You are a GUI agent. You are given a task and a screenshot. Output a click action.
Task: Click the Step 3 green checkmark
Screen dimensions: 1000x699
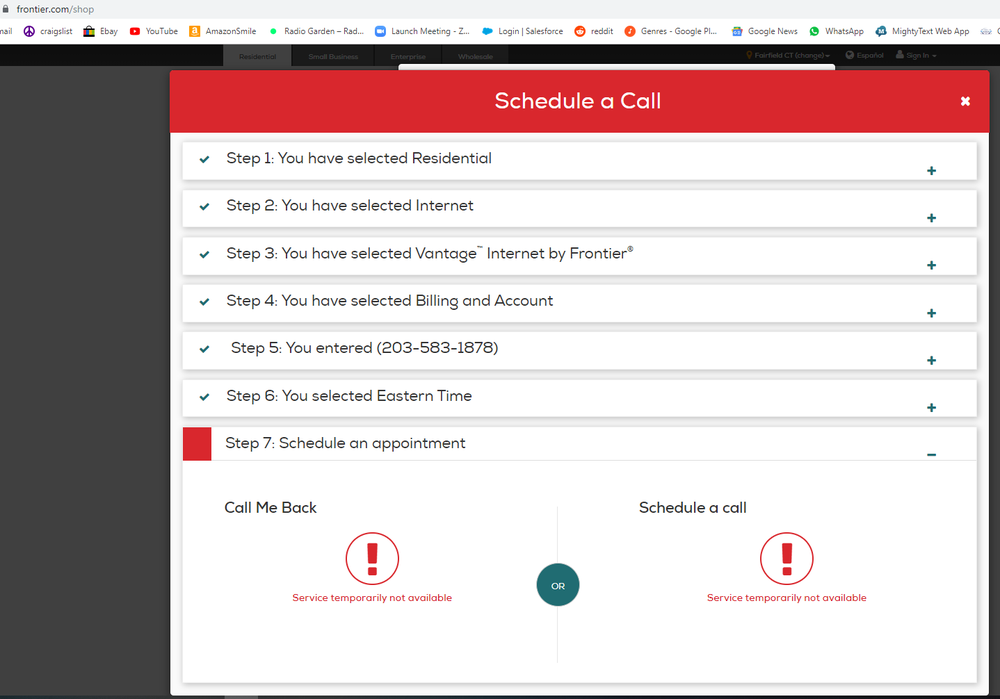coord(204,254)
